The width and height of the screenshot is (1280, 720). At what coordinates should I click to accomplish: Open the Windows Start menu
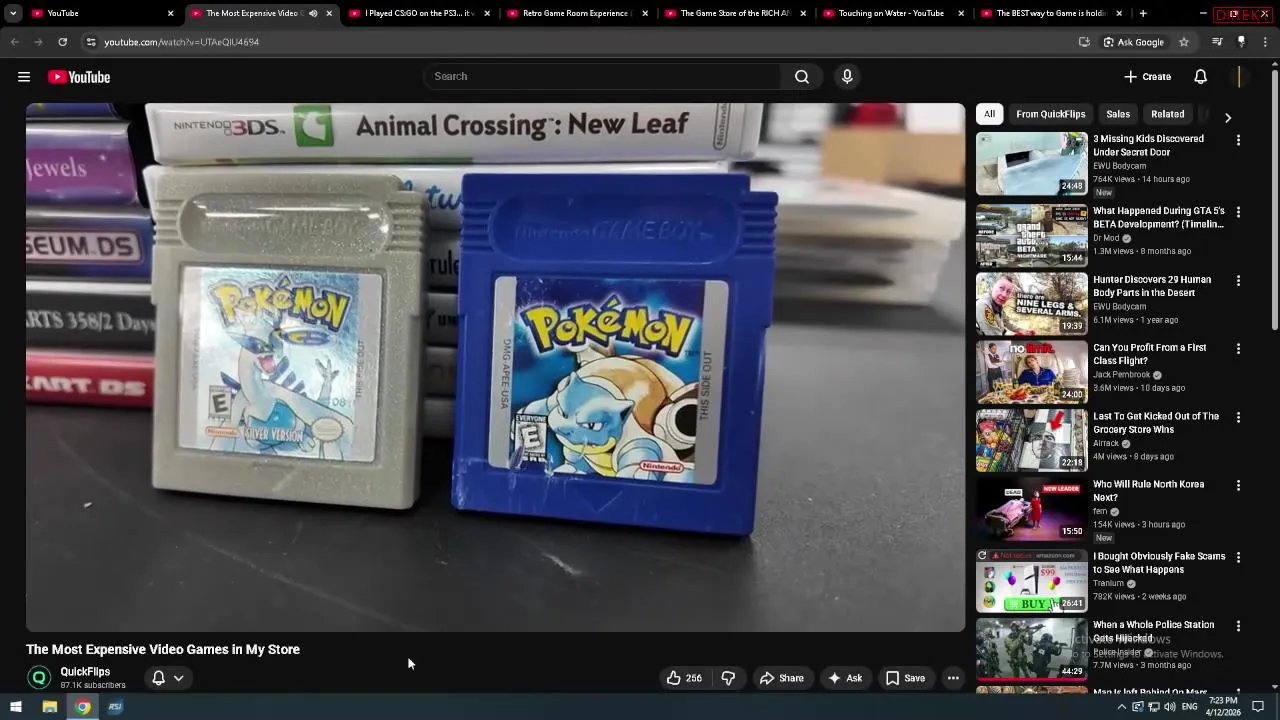pos(16,707)
